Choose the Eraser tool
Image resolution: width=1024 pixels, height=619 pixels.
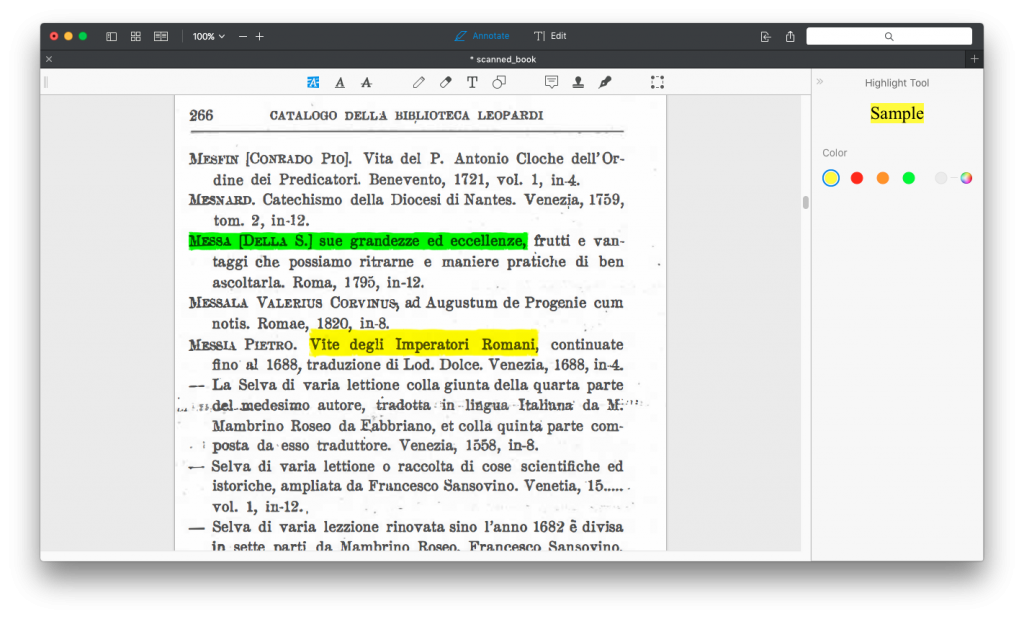click(x=446, y=82)
